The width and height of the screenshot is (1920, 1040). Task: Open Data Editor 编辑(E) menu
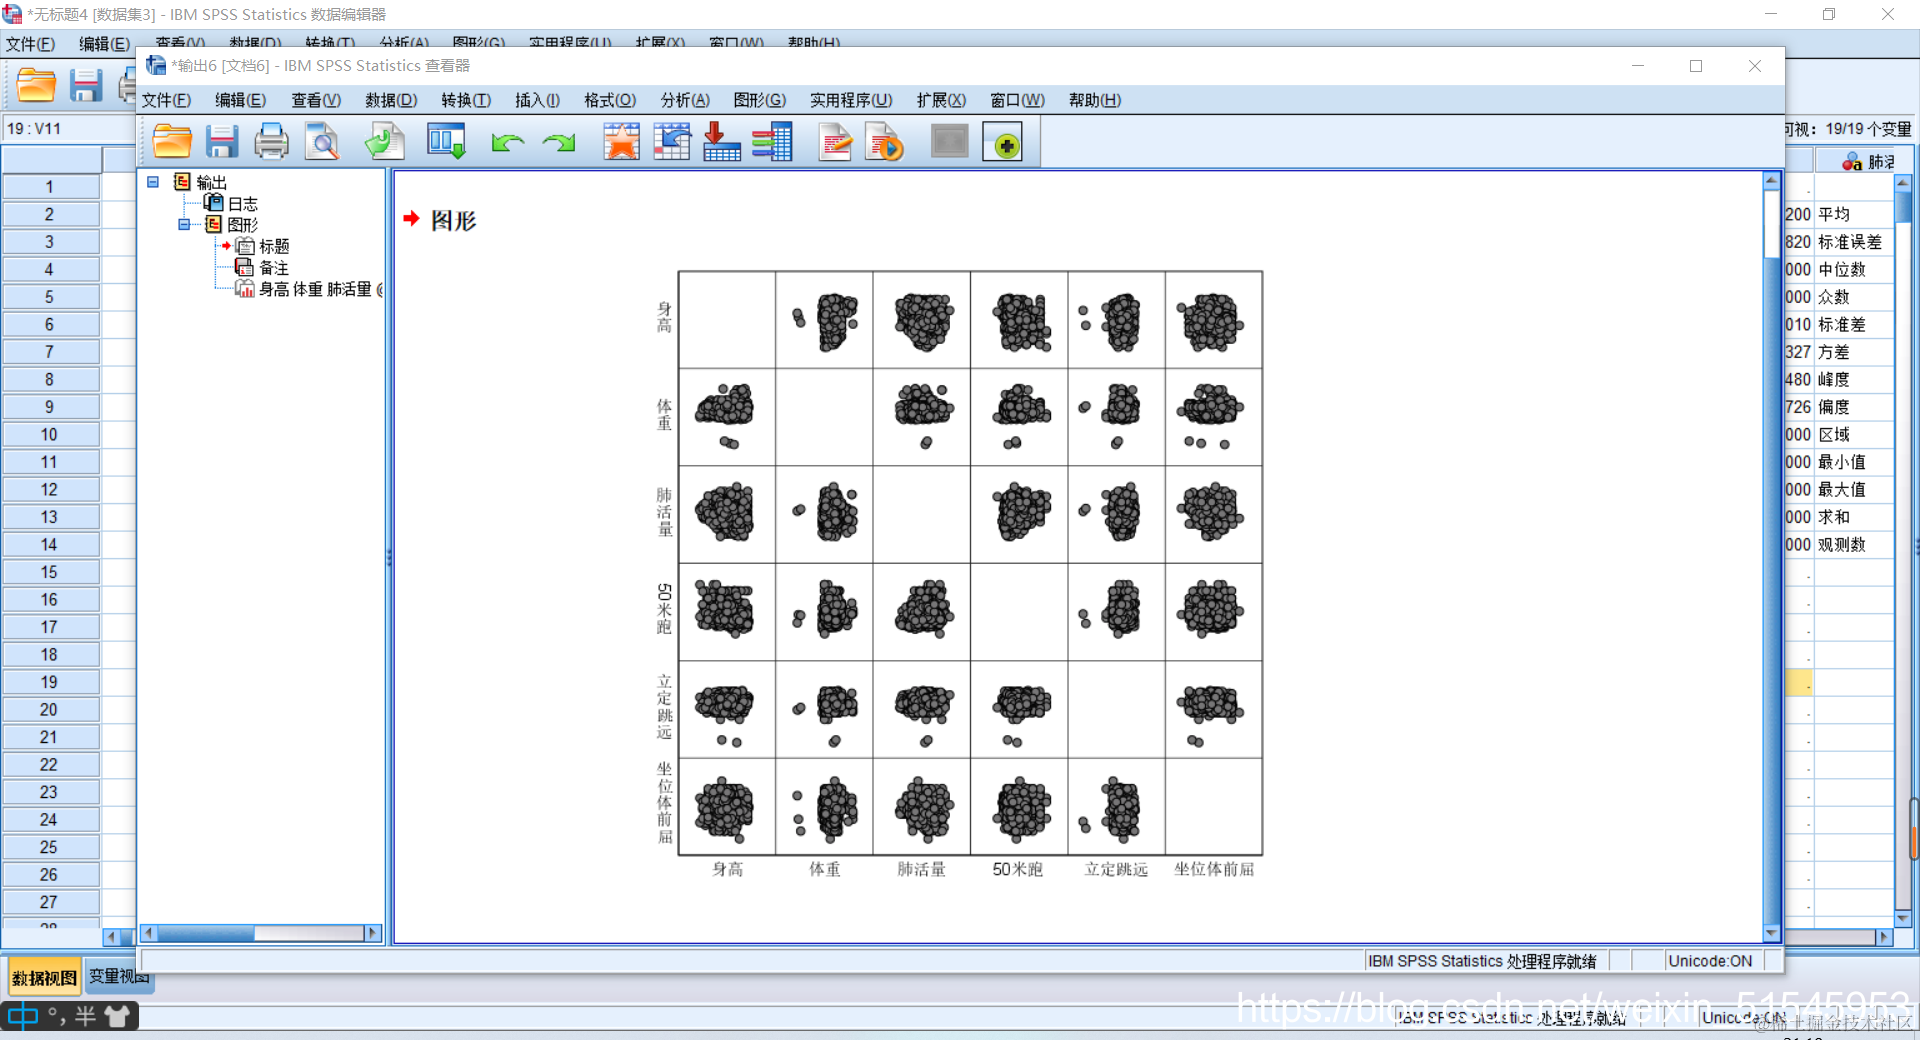click(104, 44)
